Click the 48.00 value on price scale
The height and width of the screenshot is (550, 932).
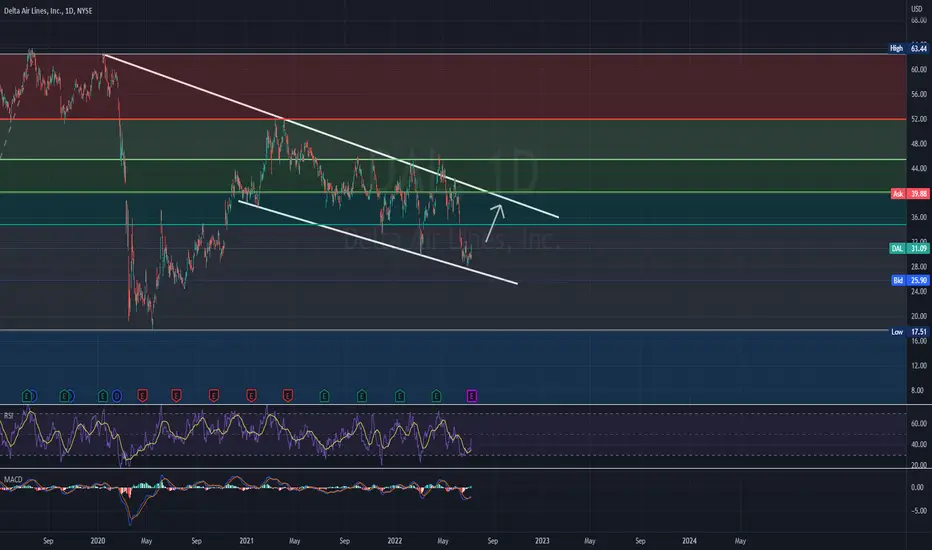[x=919, y=143]
